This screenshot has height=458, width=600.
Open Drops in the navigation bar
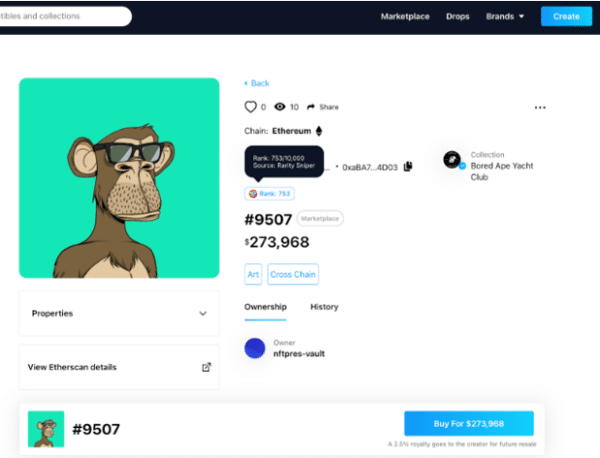pos(458,16)
